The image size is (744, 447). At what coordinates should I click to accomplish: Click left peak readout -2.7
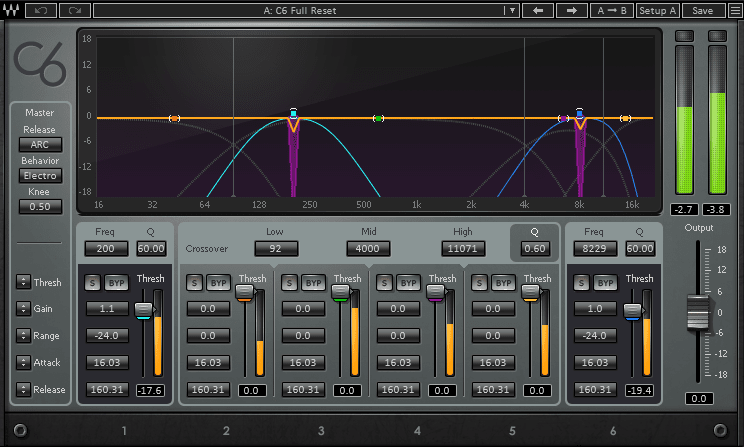coord(684,209)
